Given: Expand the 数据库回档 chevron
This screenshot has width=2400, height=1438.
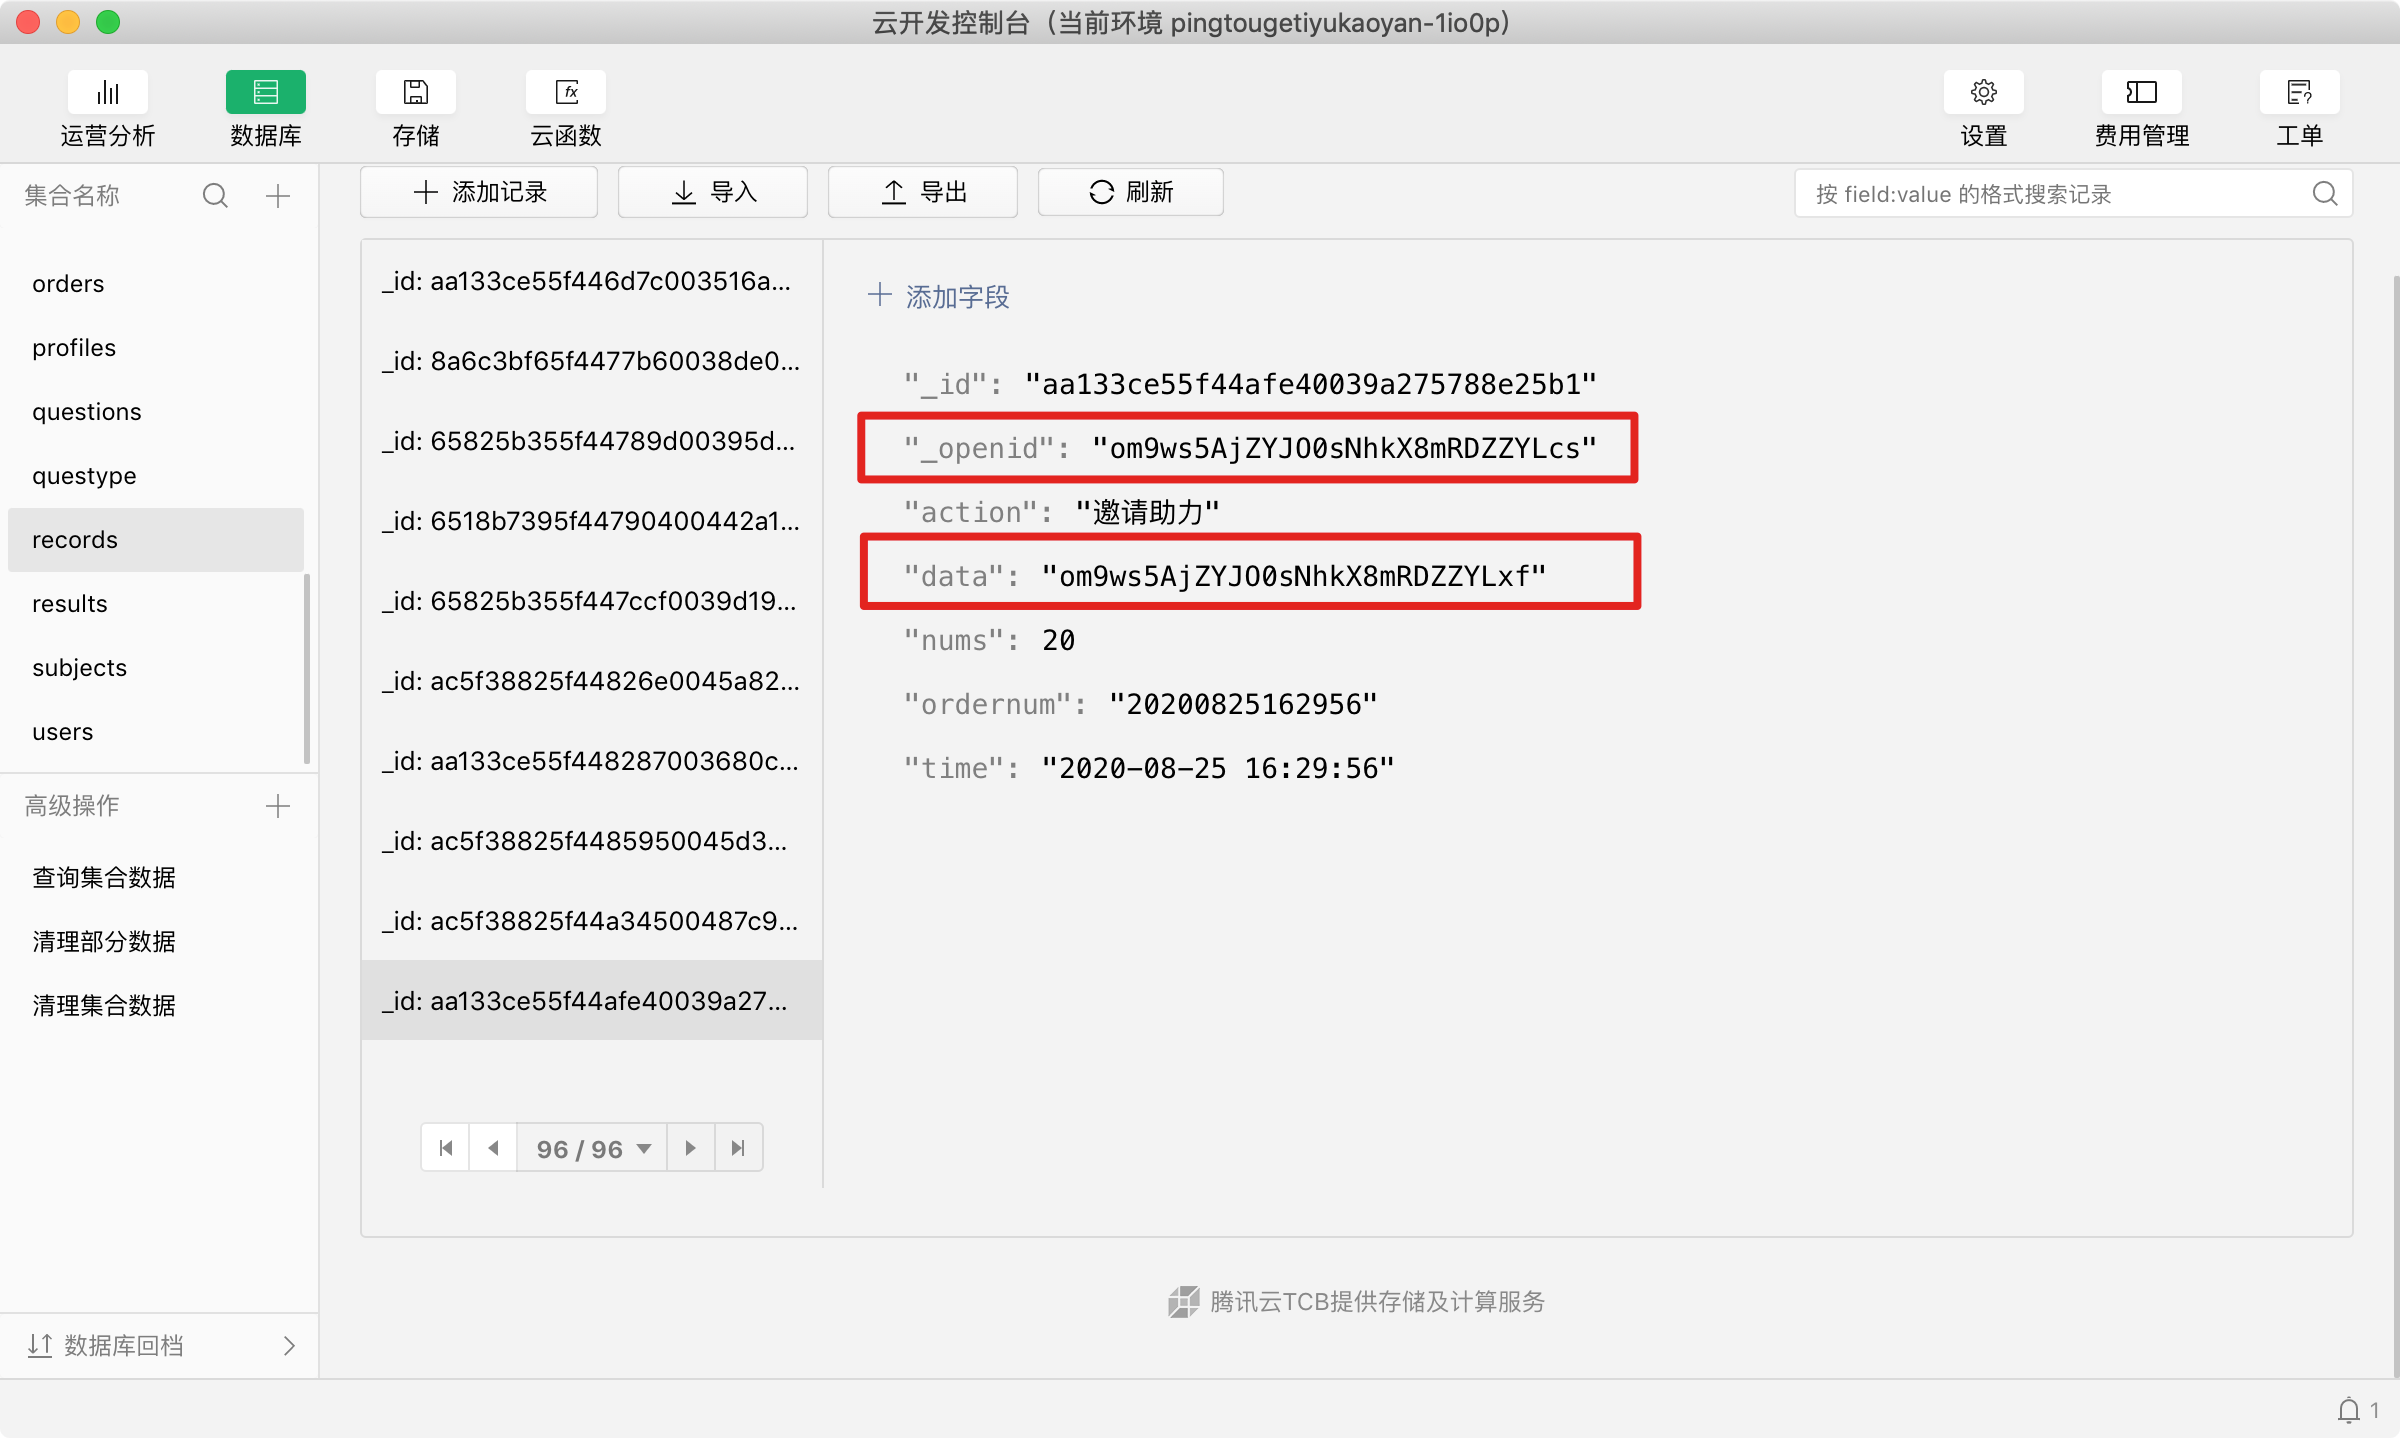Looking at the screenshot, I should pos(289,1346).
